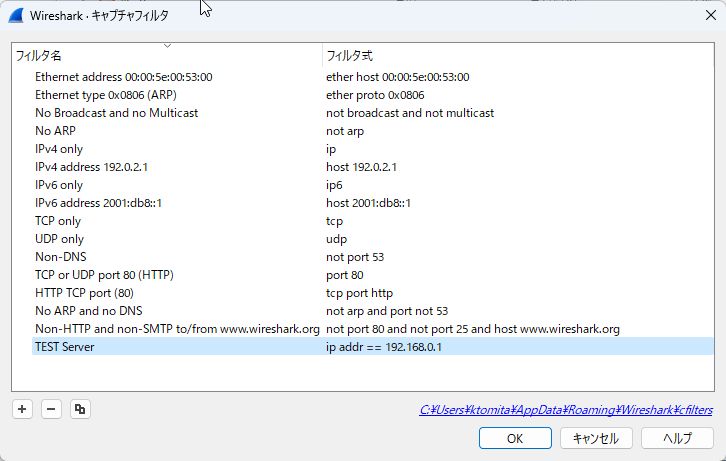The height and width of the screenshot is (461, 726).
Task: Open the cfilters file path link
Action: pyautogui.click(x=566, y=410)
